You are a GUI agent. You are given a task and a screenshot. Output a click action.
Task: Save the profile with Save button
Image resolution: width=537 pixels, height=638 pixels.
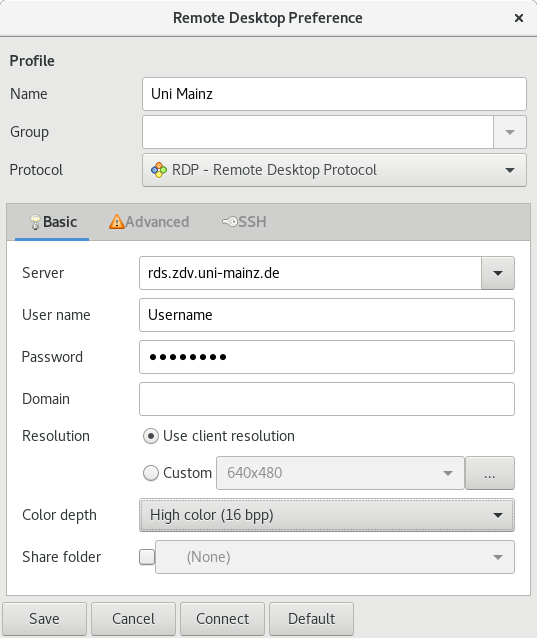44,619
